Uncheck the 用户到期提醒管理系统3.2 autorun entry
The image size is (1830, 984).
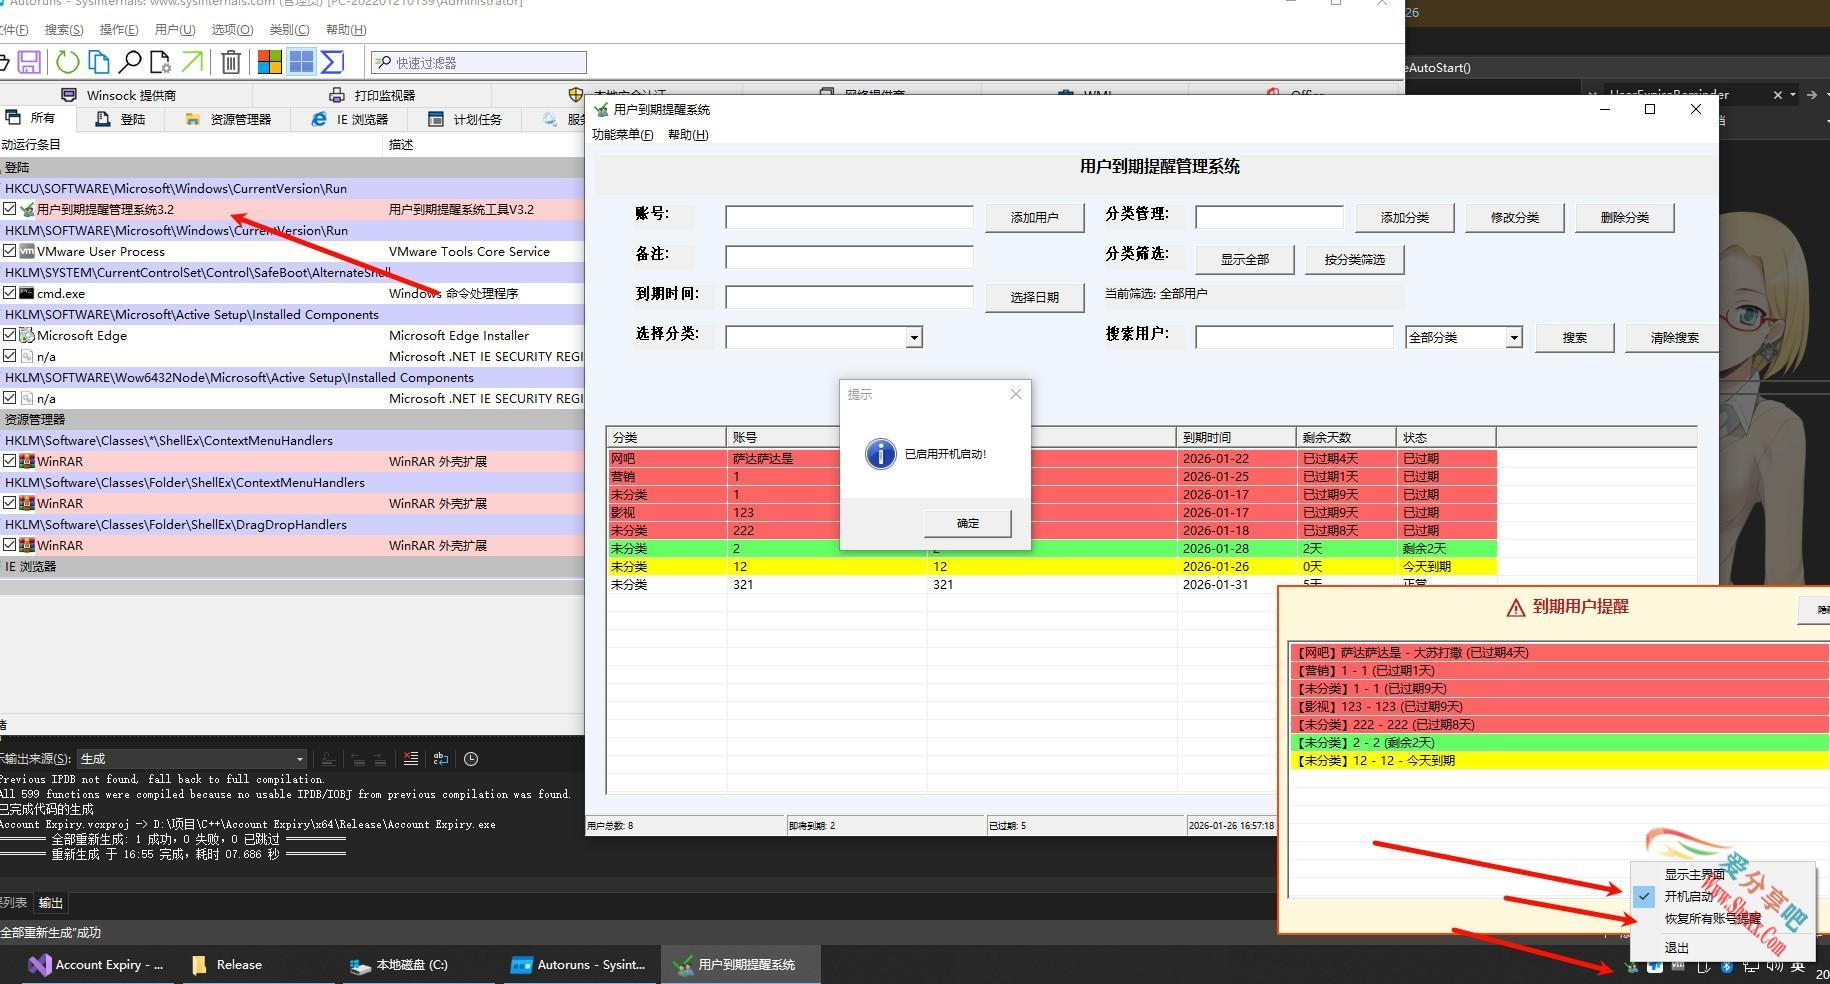coord(10,209)
